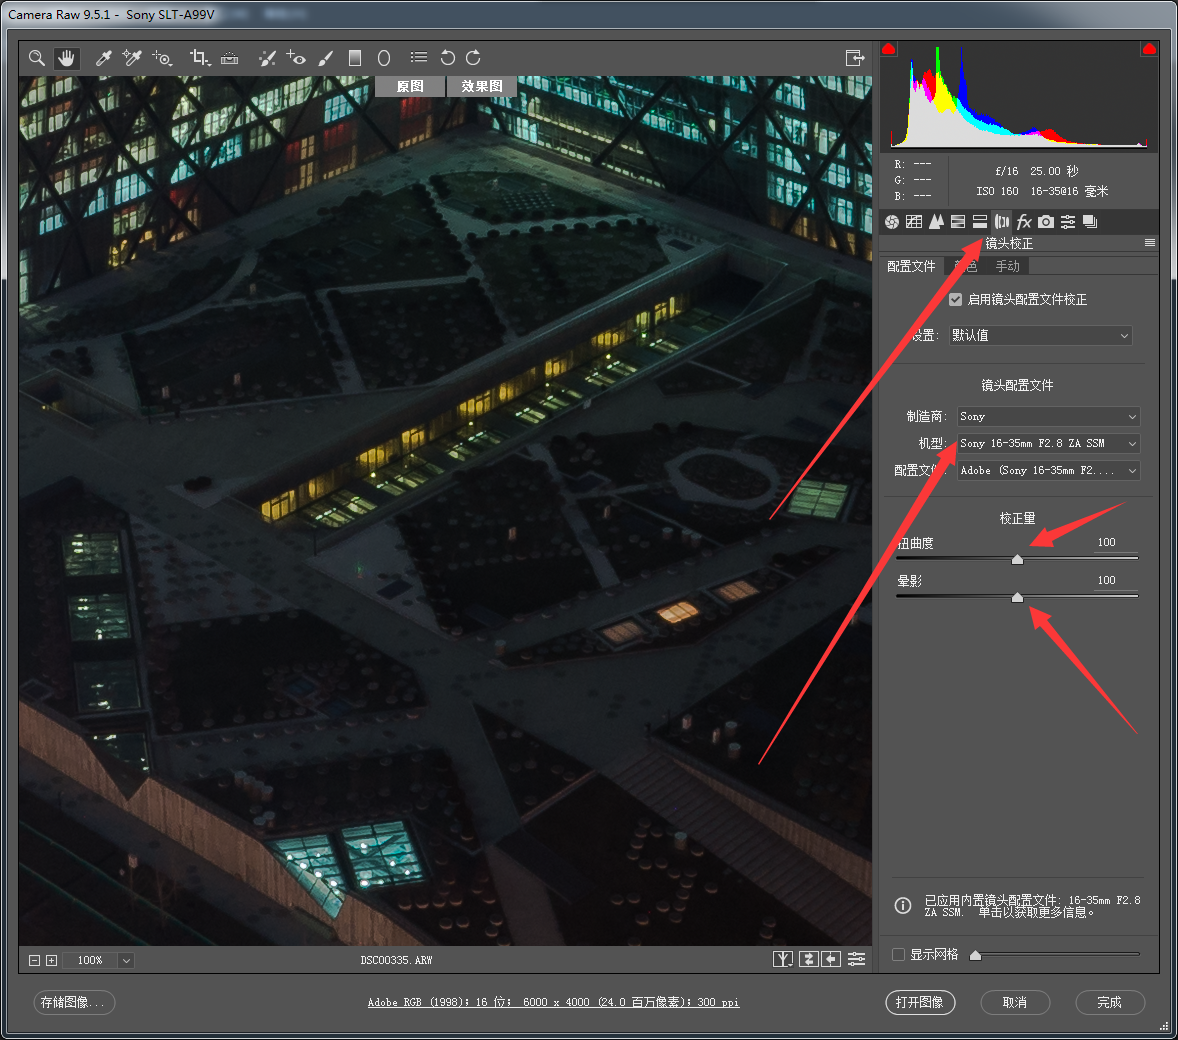The image size is (1178, 1040).
Task: Toggle full screen mode icon
Action: pos(854,58)
